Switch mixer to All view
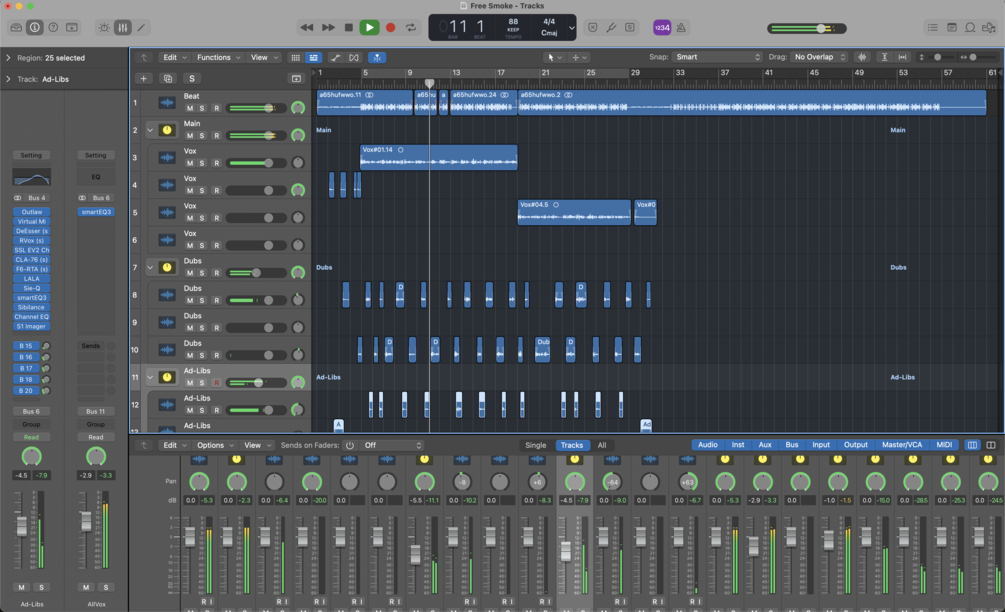This screenshot has height=612, width=1005. tap(602, 445)
